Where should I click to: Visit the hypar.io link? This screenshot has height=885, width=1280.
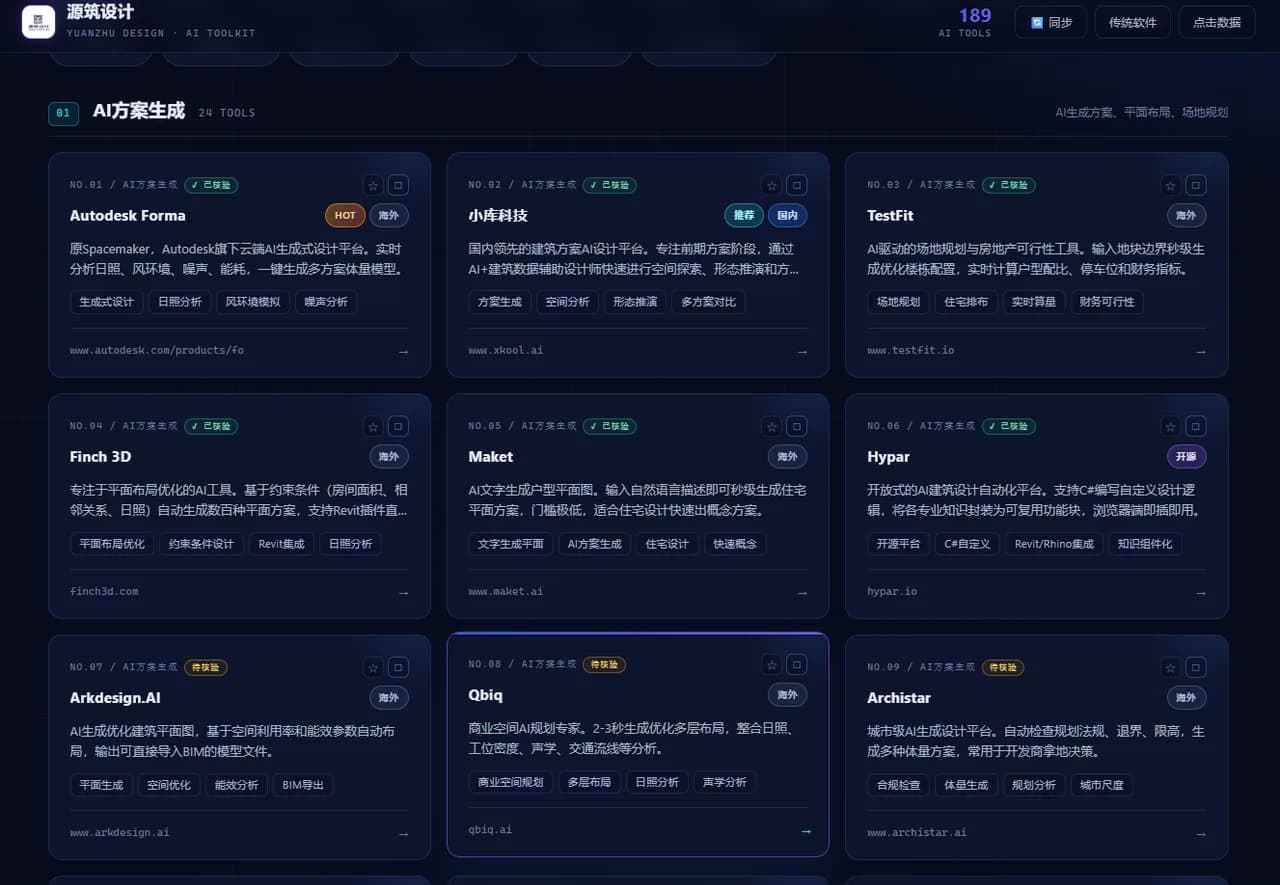892,592
